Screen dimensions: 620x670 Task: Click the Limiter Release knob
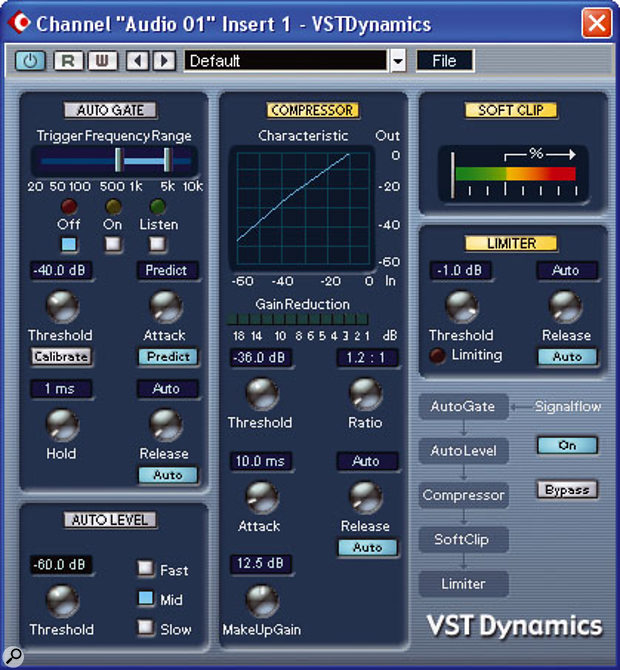pyautogui.click(x=565, y=306)
